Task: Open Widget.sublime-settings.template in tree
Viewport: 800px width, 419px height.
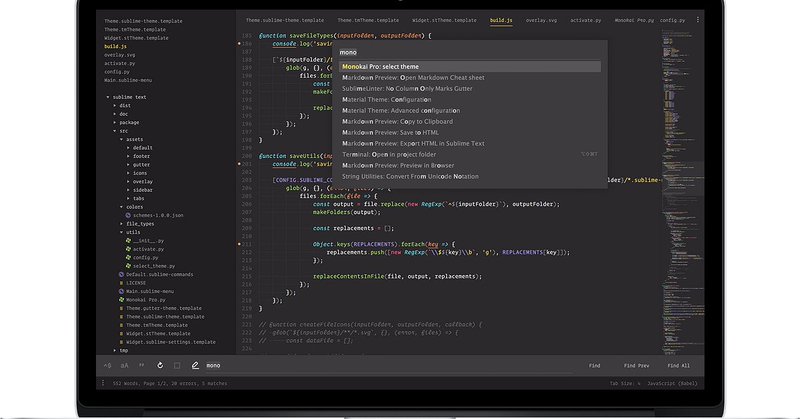Action: pyautogui.click(x=170, y=342)
